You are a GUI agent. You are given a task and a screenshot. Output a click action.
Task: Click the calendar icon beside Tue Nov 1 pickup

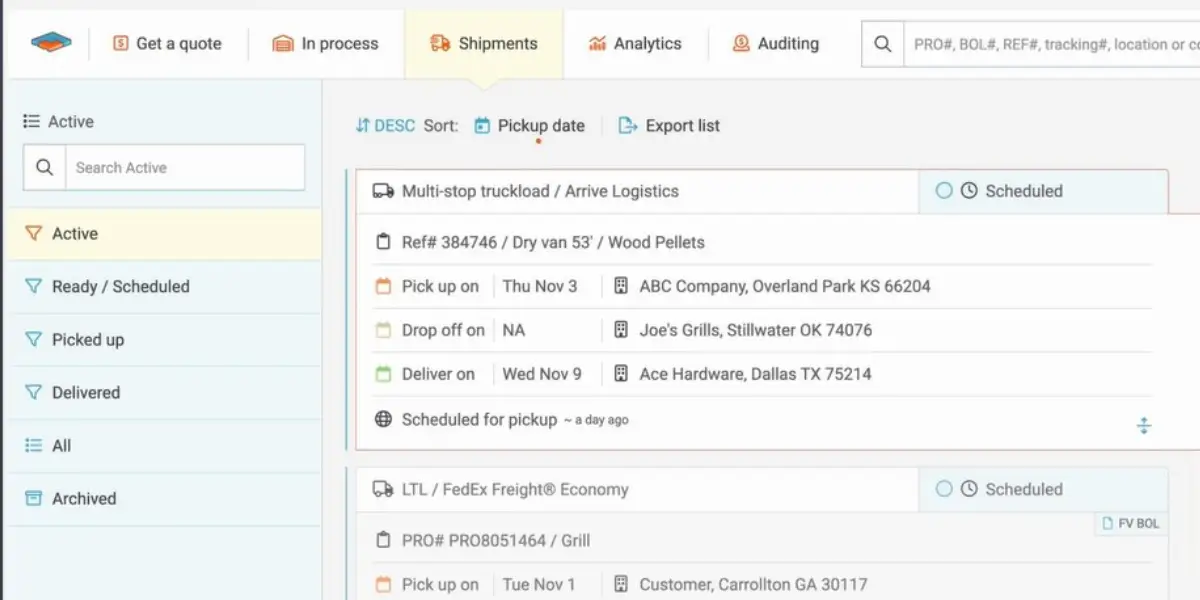click(383, 584)
